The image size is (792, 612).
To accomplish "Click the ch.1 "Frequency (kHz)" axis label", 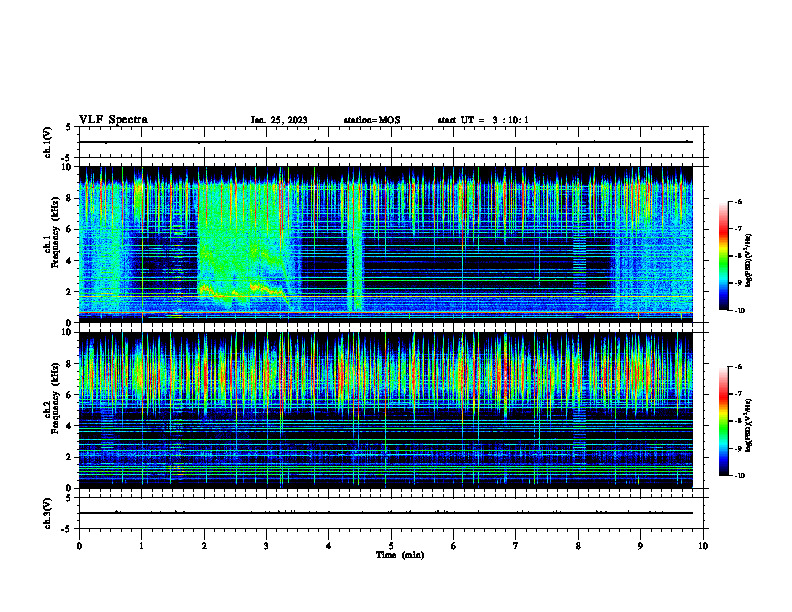I will tap(56, 233).
